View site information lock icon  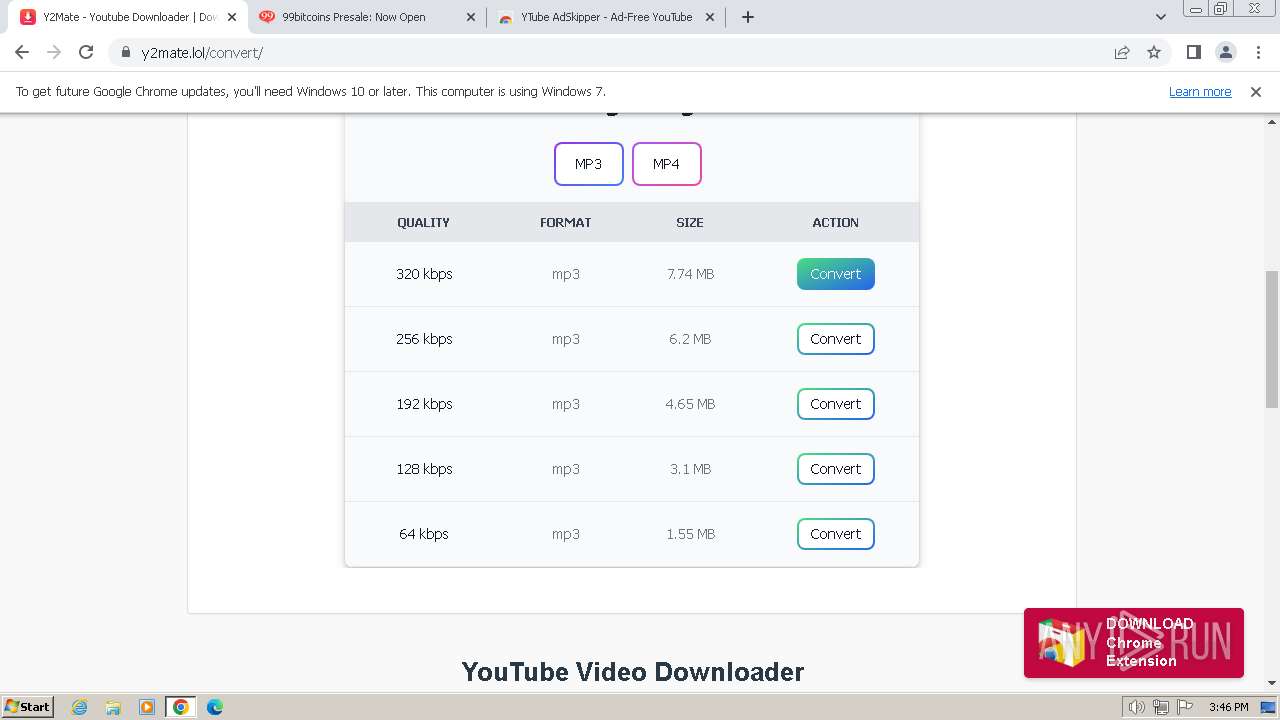click(x=125, y=52)
